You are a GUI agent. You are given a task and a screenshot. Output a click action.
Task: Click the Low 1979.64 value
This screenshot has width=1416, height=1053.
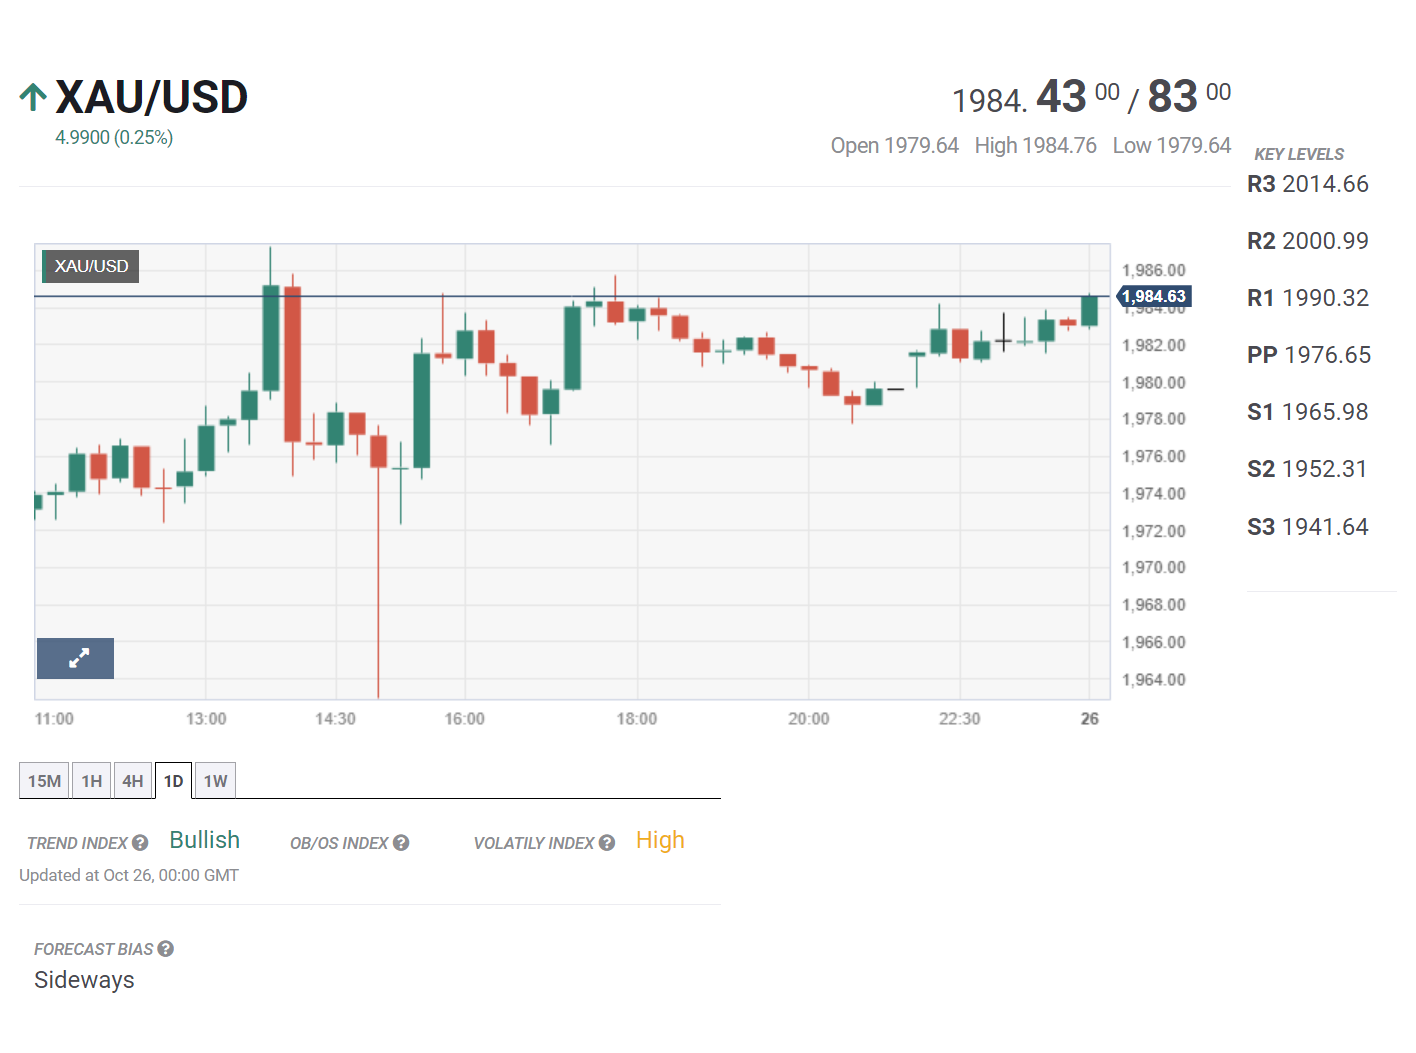coord(1172,146)
